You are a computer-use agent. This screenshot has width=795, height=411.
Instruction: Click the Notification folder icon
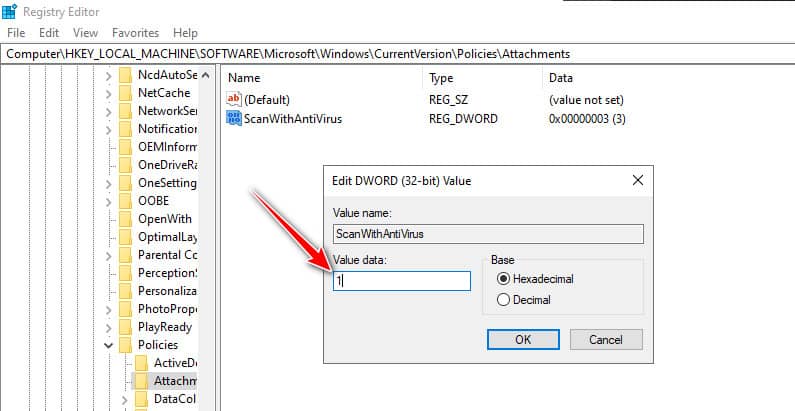pyautogui.click(x=125, y=129)
